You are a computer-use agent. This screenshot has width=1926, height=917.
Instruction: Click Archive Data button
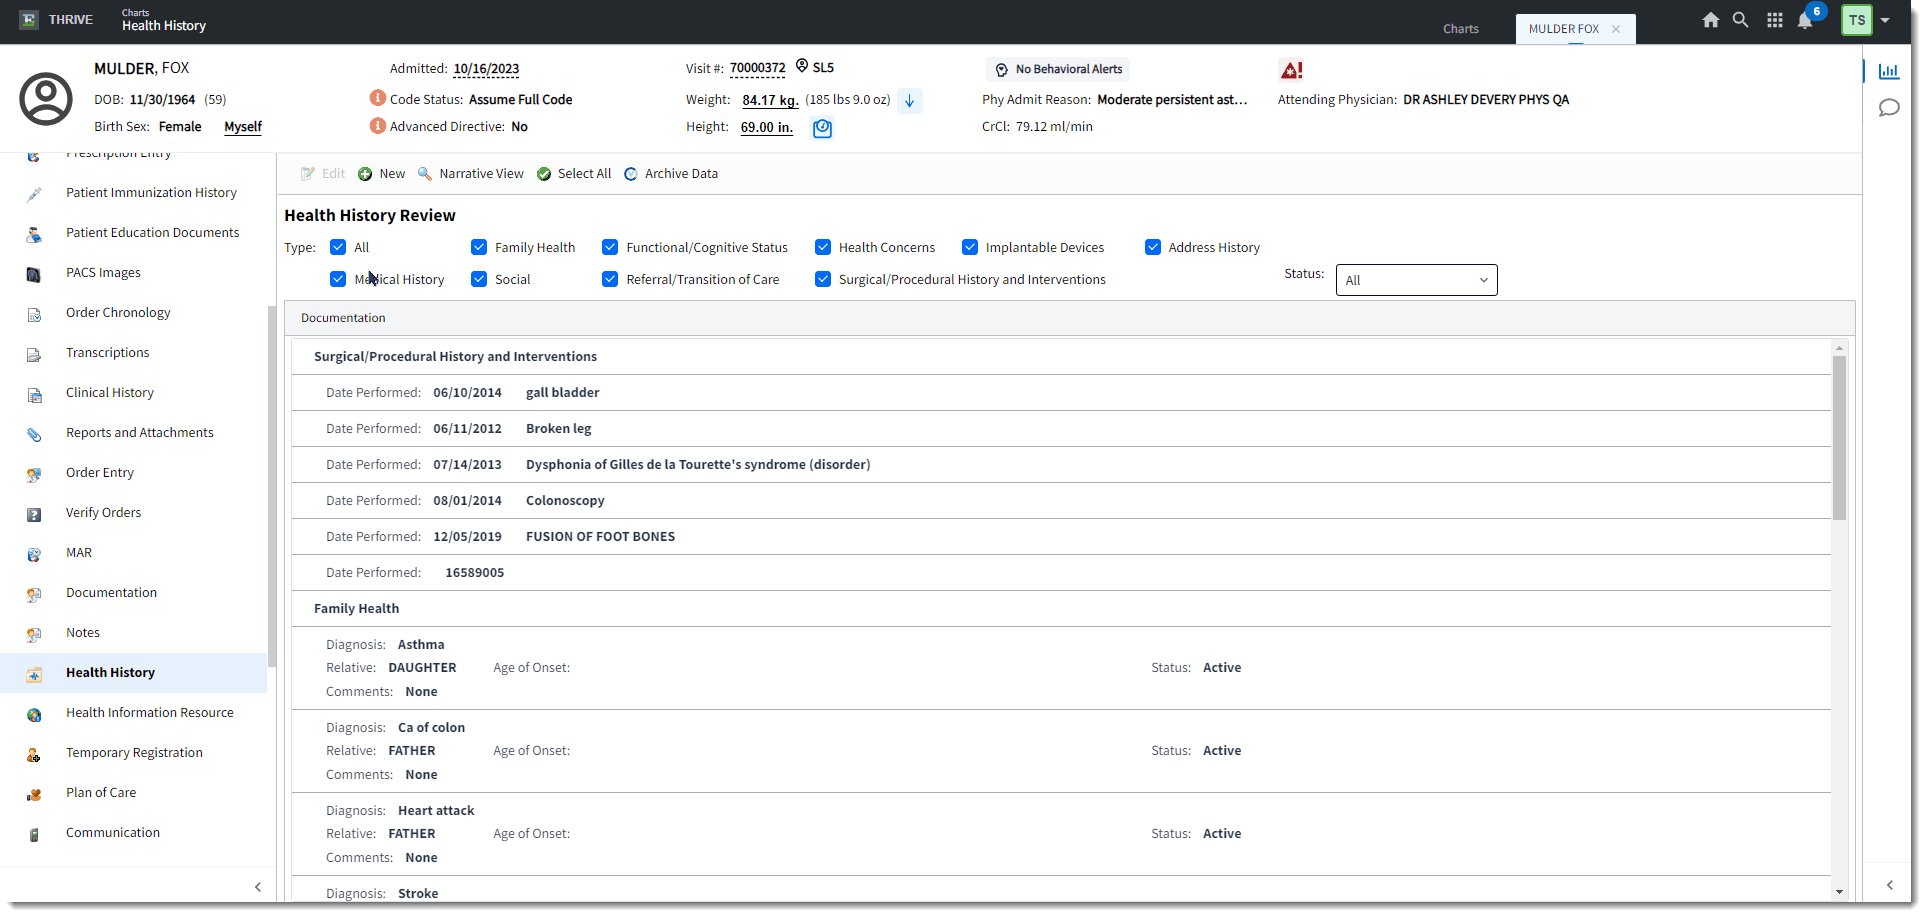671,174
